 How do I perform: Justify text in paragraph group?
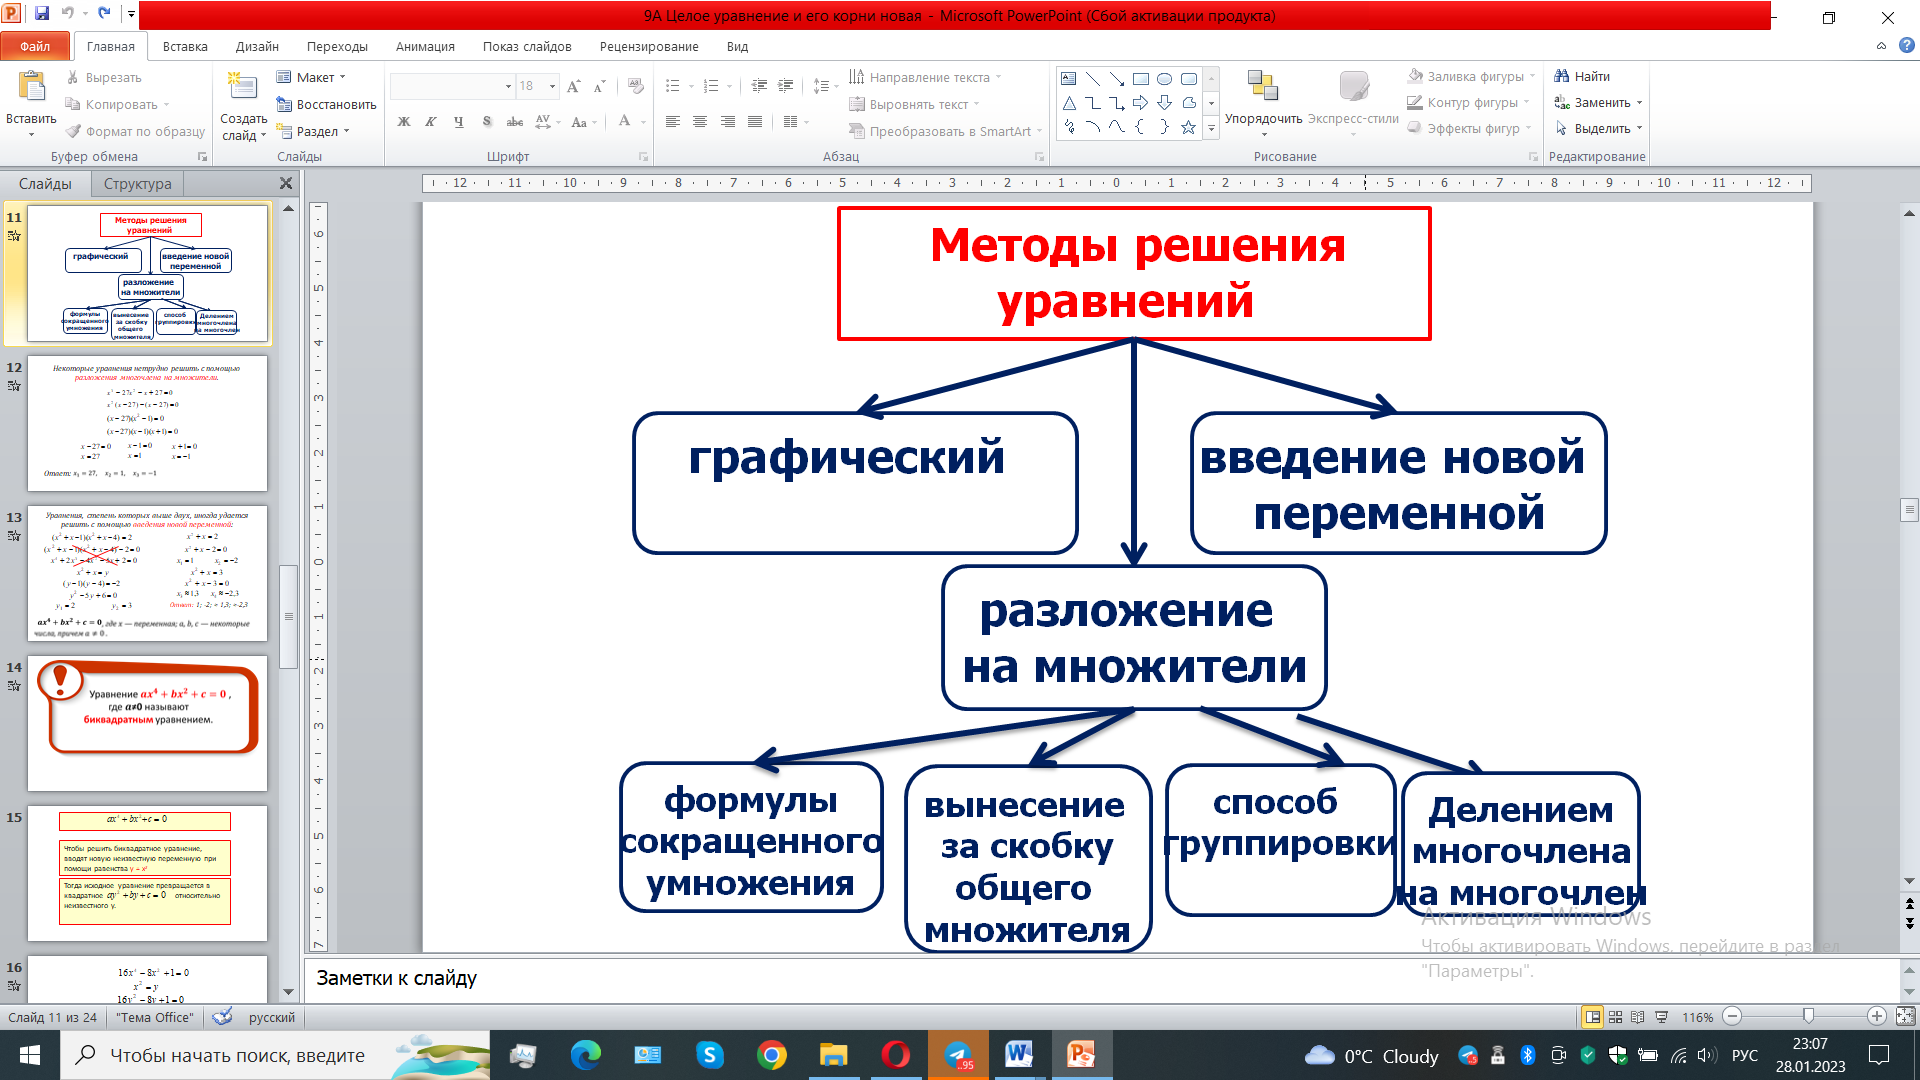(755, 122)
